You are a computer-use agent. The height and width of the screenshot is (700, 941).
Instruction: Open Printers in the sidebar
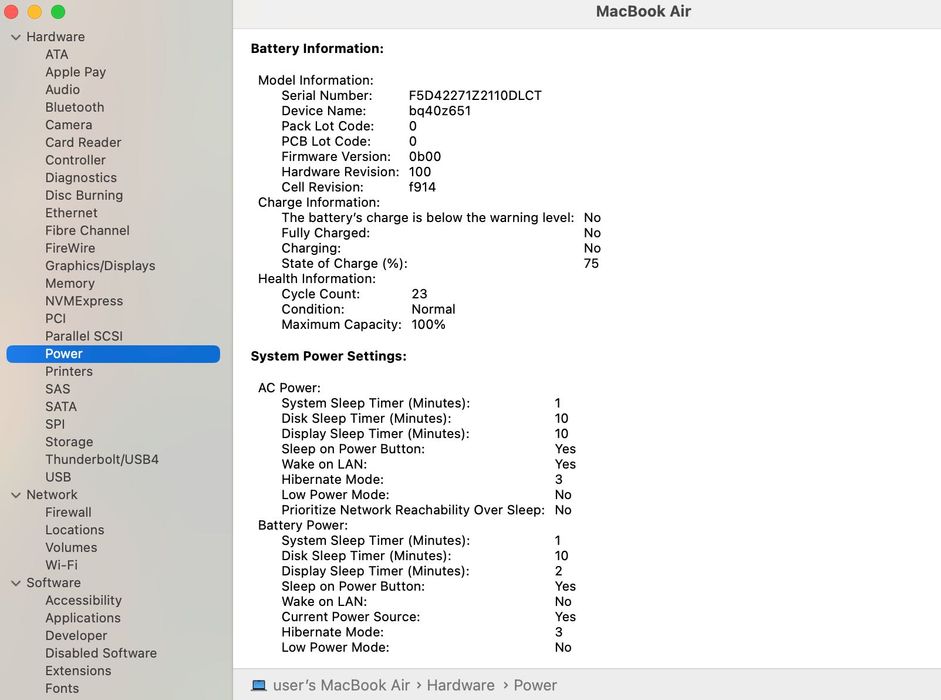[x=68, y=372]
